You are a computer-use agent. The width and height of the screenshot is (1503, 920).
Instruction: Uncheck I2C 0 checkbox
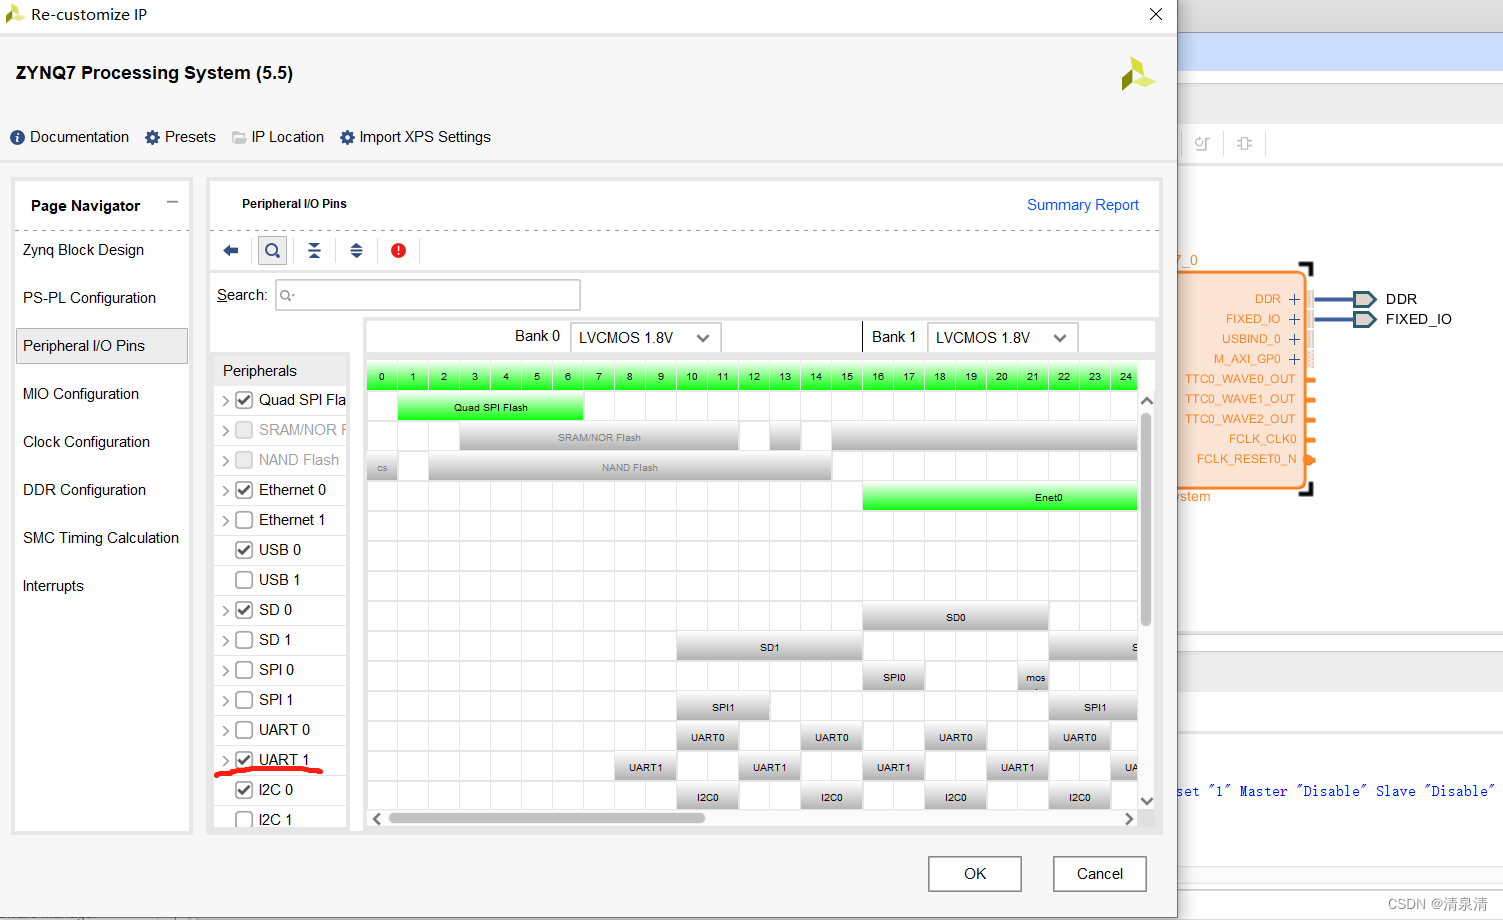click(244, 790)
